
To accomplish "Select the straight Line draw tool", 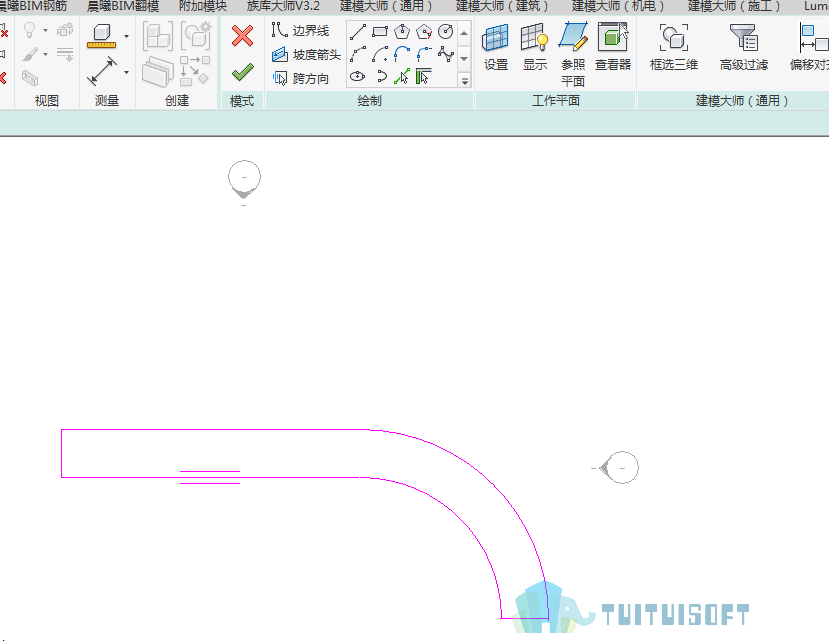I will coord(358,32).
